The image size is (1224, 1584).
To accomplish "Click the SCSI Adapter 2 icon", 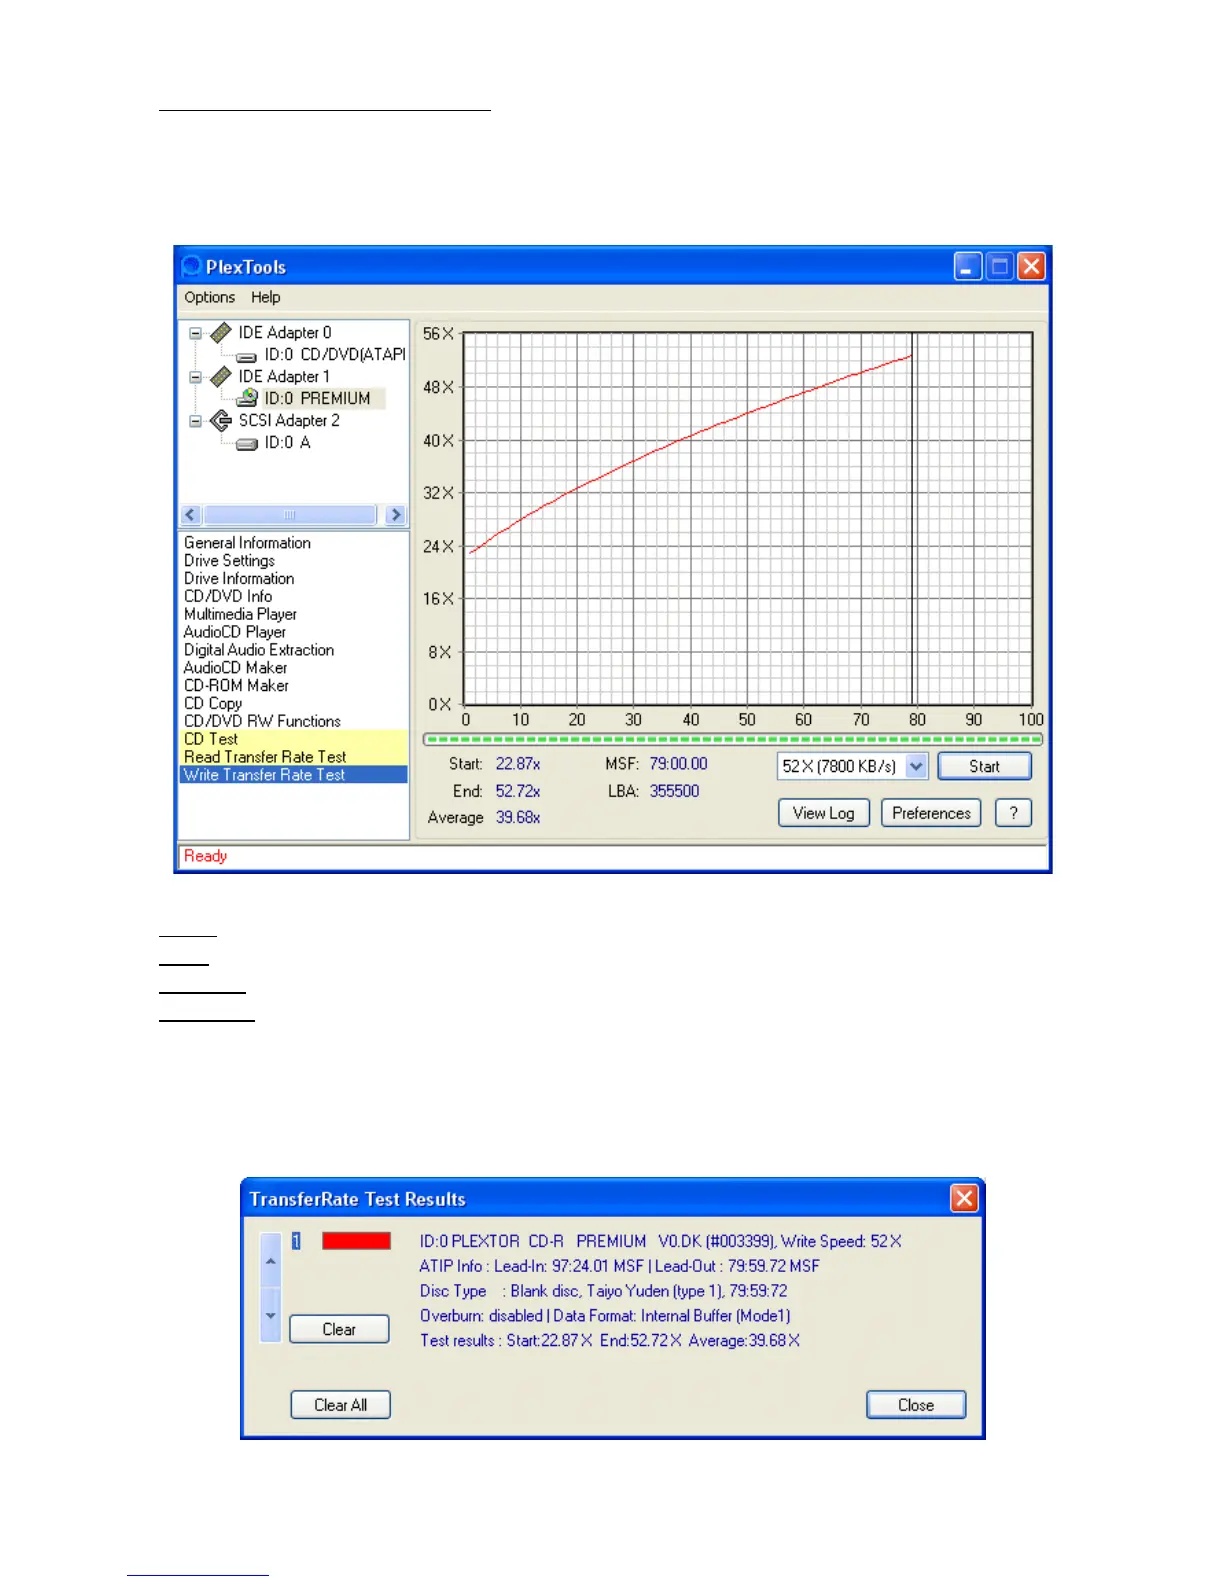I will pos(221,421).
